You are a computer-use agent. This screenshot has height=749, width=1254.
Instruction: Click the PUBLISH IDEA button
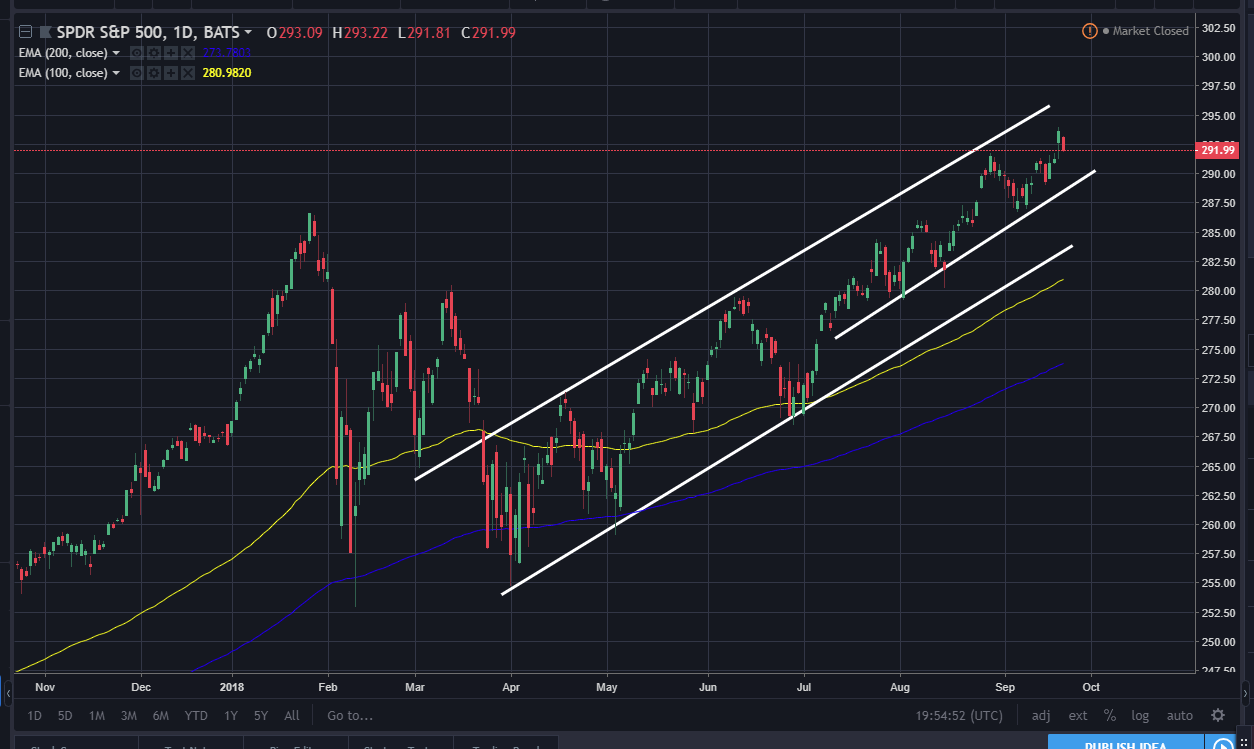click(1124, 744)
